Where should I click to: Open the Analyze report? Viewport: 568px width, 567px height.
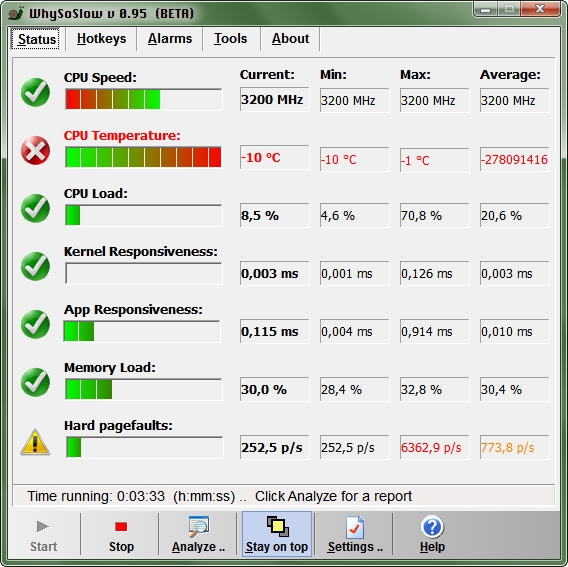(x=199, y=535)
